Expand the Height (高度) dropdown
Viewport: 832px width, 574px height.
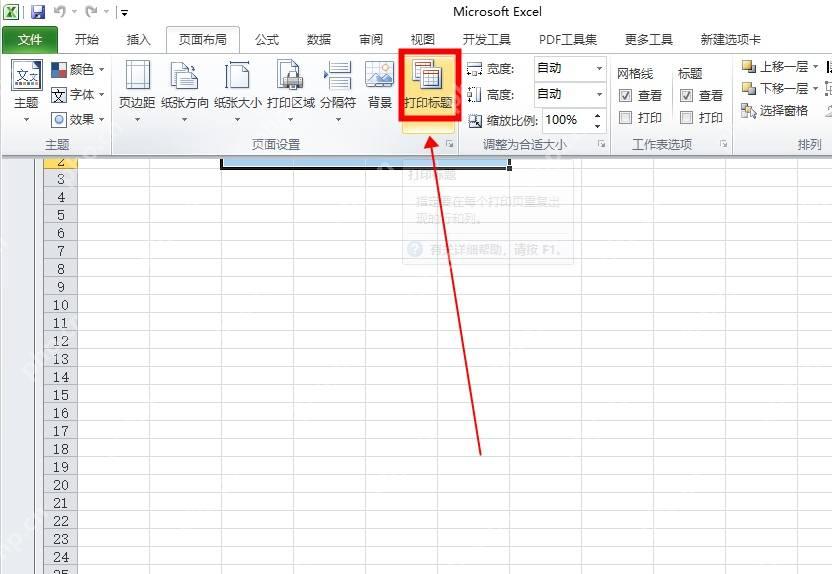tap(599, 94)
